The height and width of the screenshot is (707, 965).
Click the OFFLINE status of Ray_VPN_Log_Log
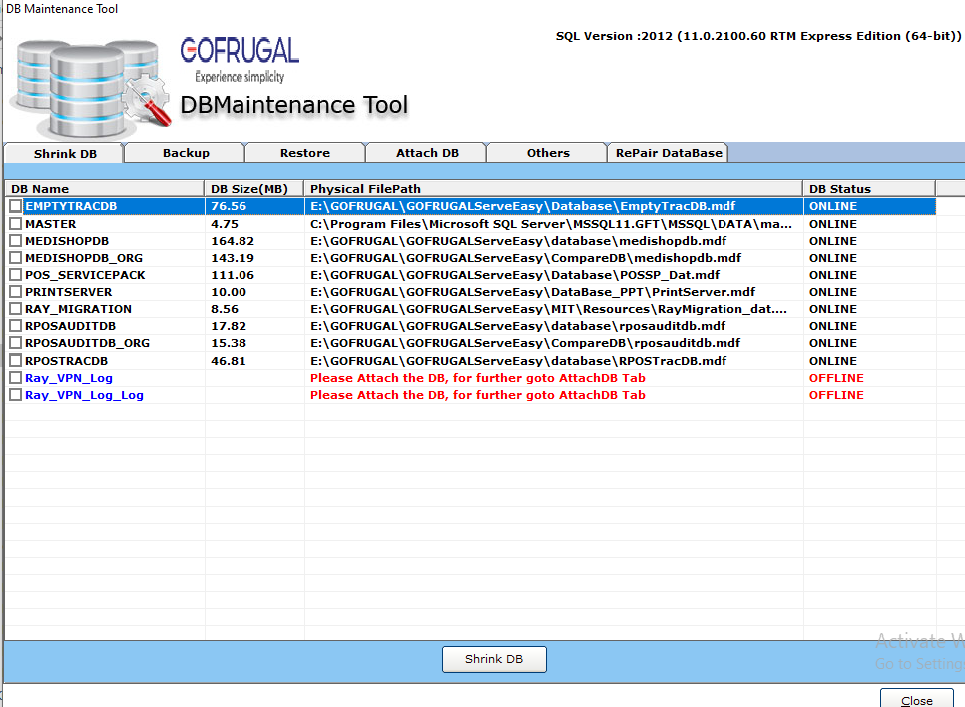pyautogui.click(x=836, y=395)
